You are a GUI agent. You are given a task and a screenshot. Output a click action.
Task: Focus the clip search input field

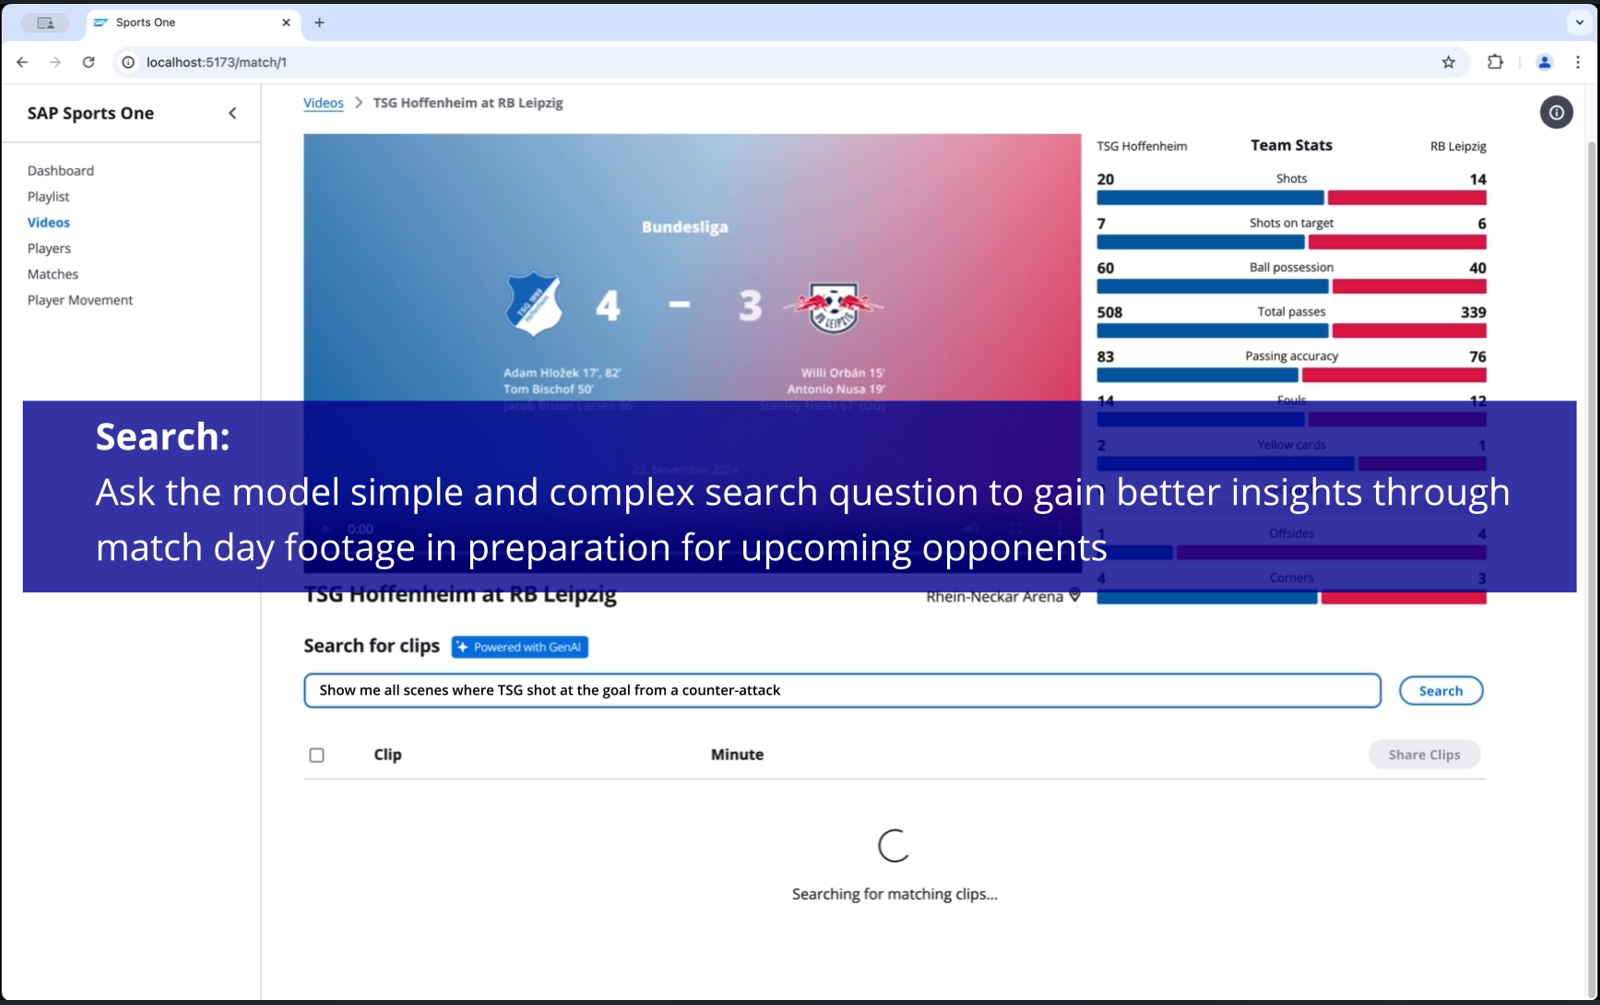coord(842,691)
